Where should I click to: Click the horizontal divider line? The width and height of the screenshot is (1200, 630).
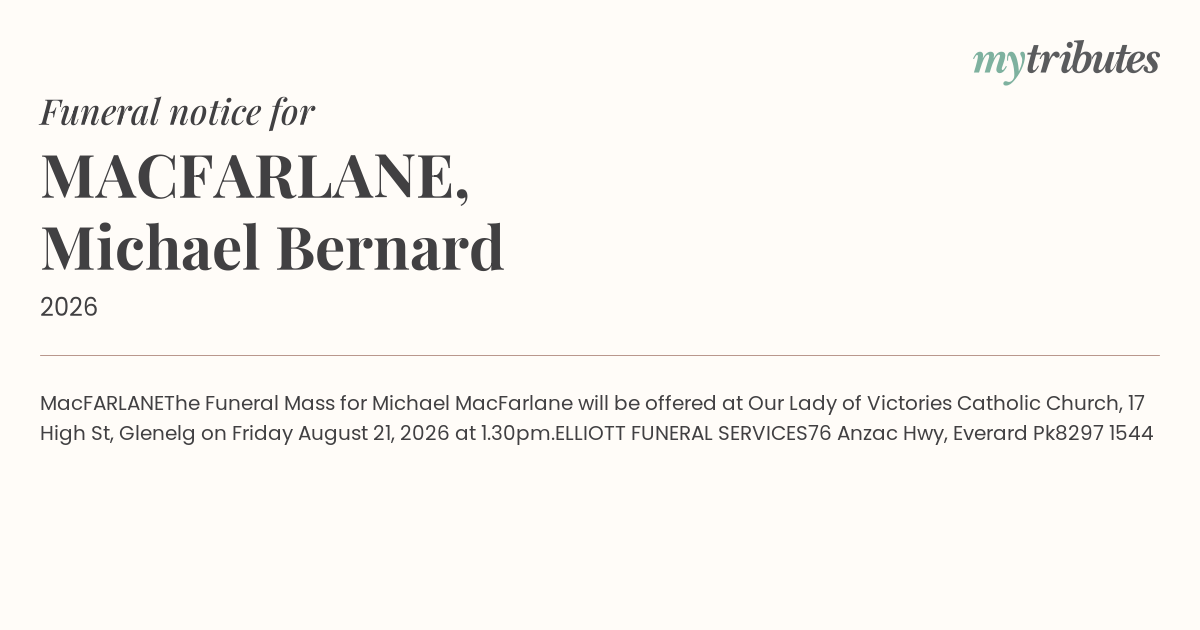pos(600,355)
